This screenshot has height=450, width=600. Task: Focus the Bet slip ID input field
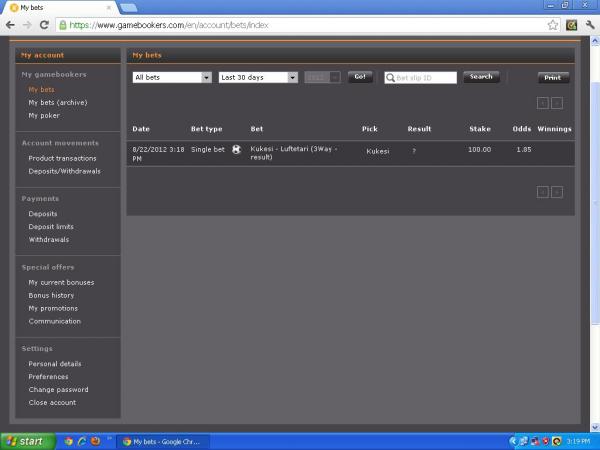(425, 77)
